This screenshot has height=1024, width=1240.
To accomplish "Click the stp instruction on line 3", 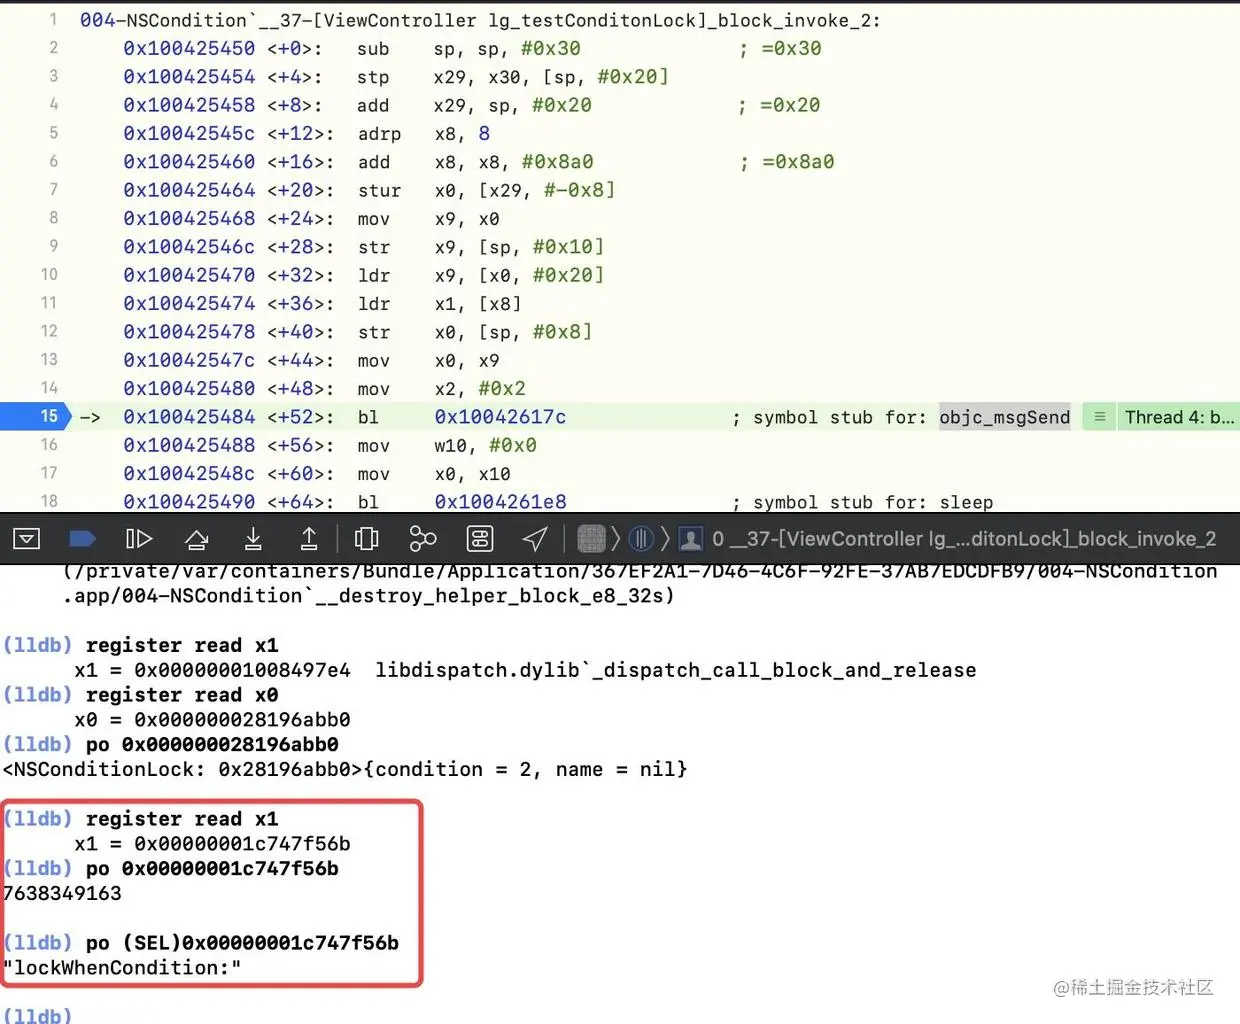I will coord(373,77).
